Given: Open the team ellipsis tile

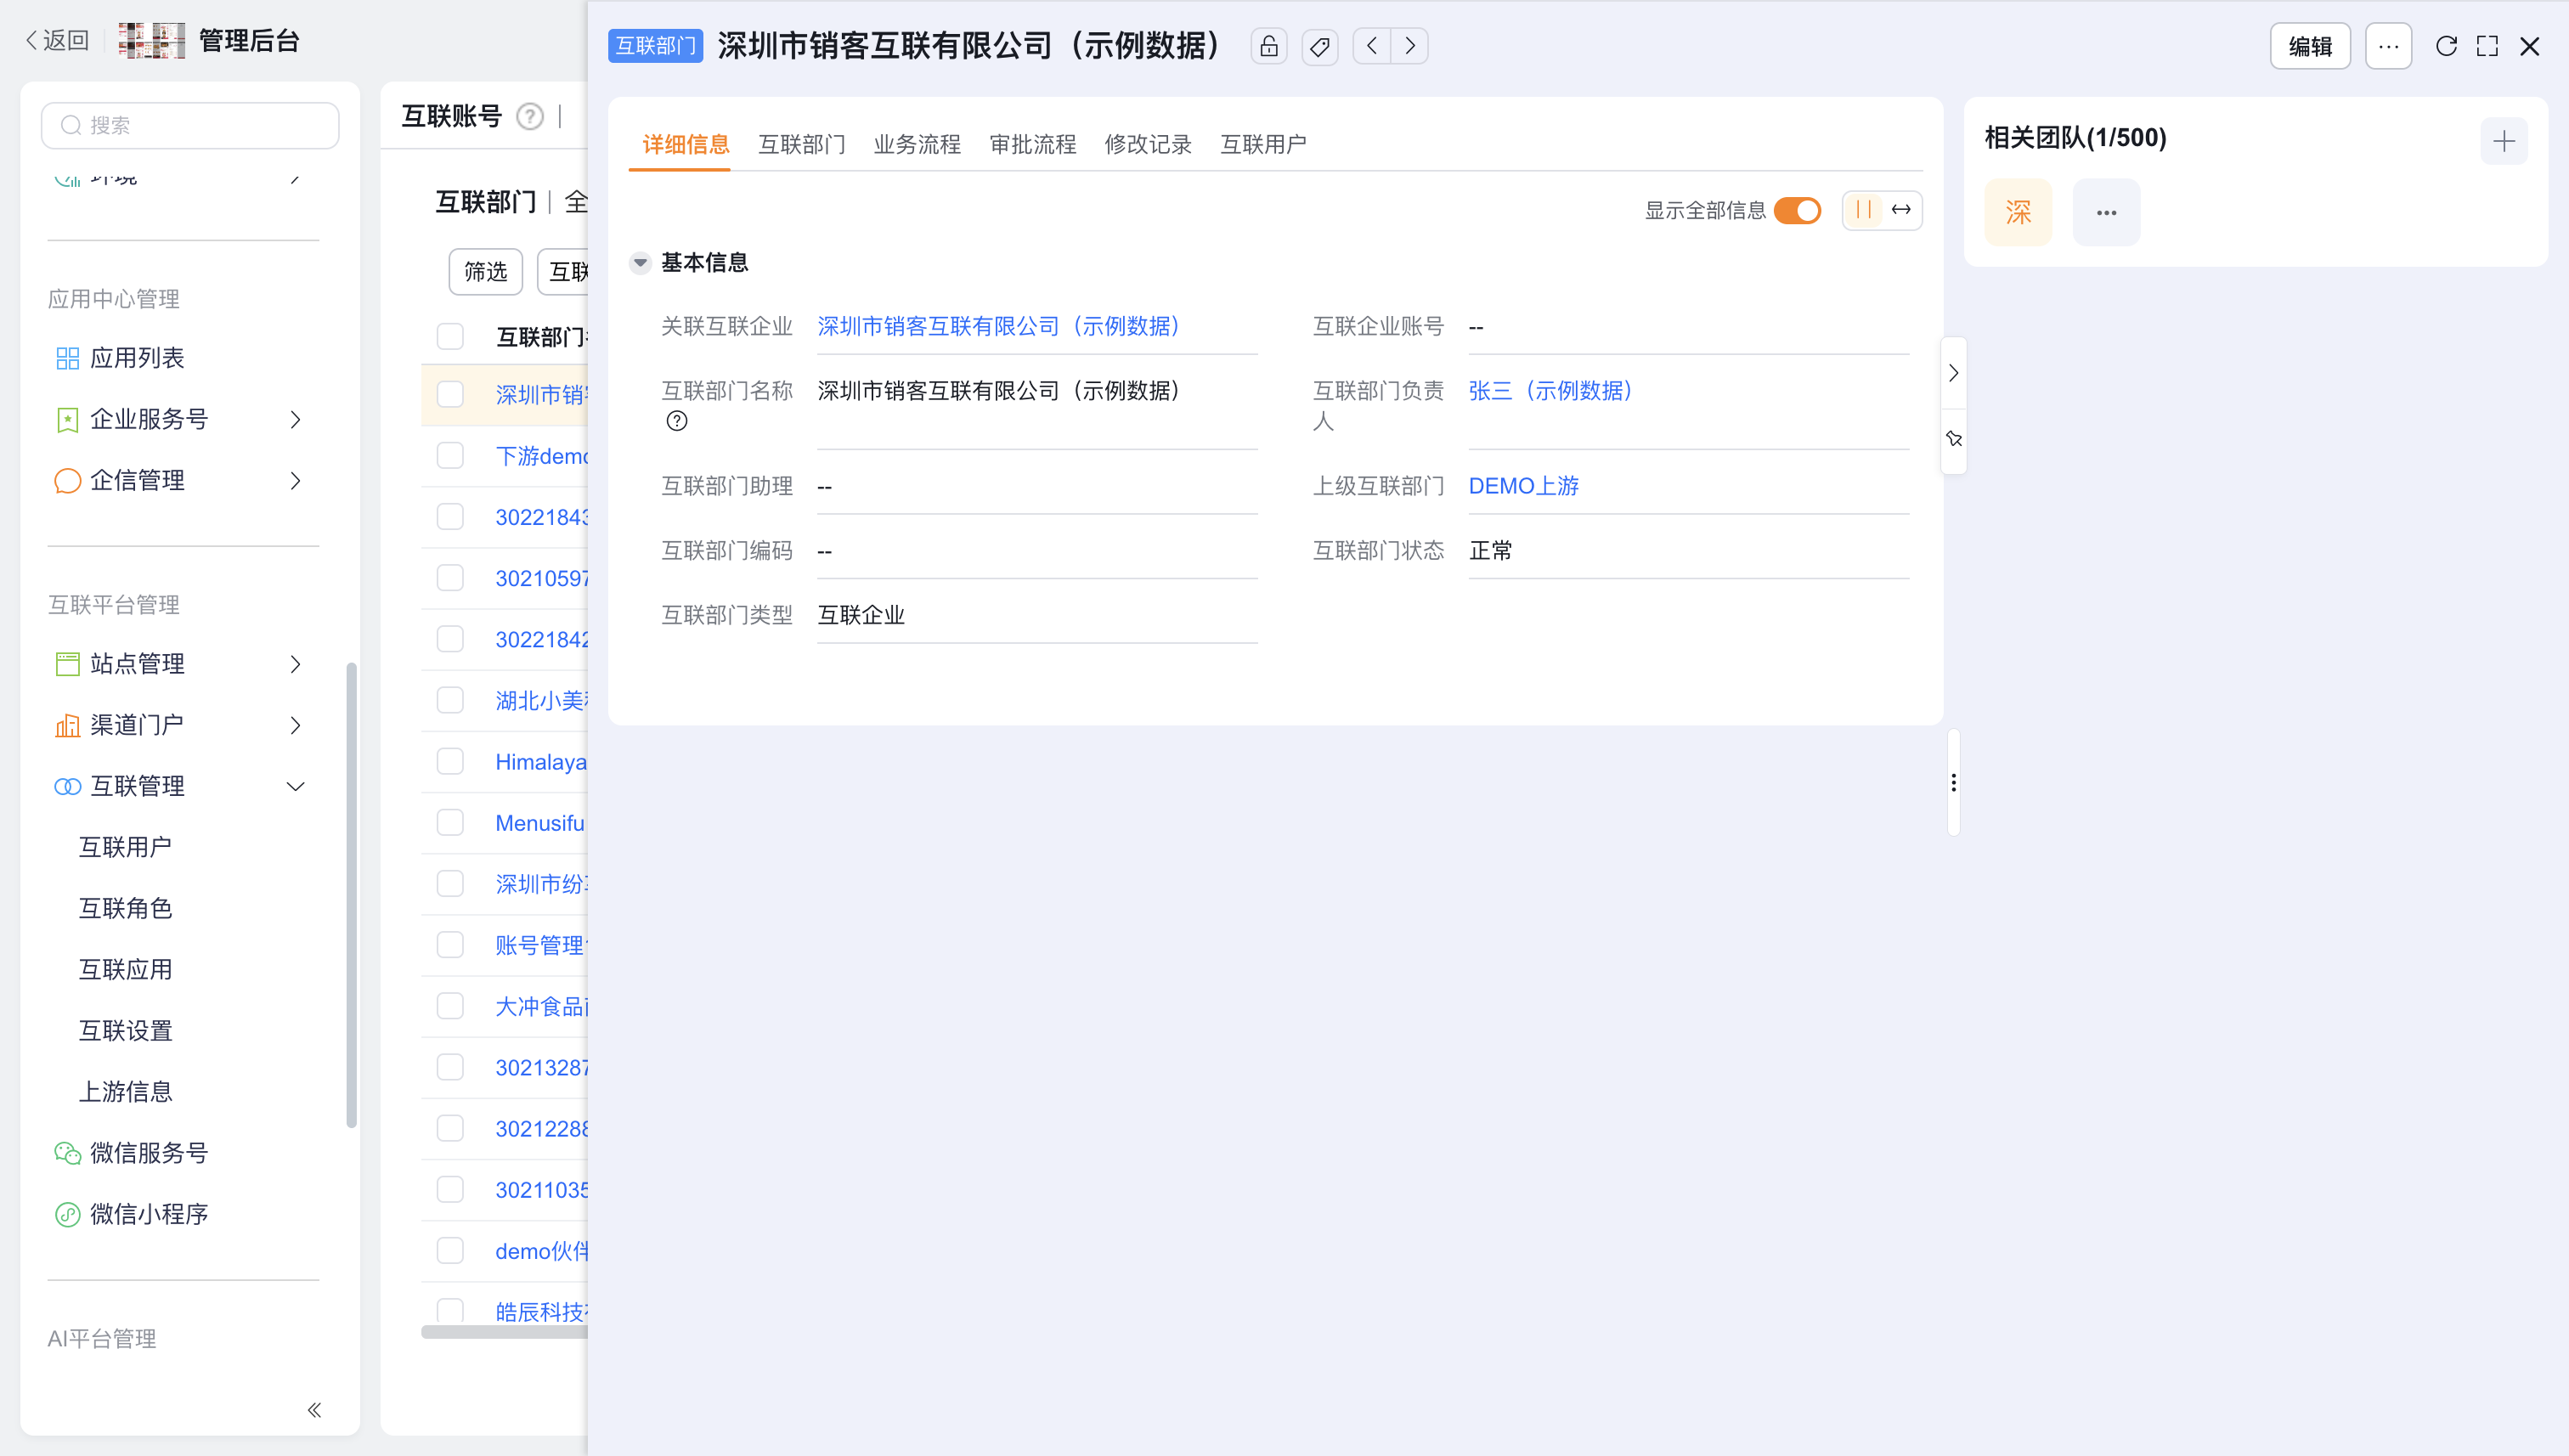Looking at the screenshot, I should click(x=2106, y=212).
